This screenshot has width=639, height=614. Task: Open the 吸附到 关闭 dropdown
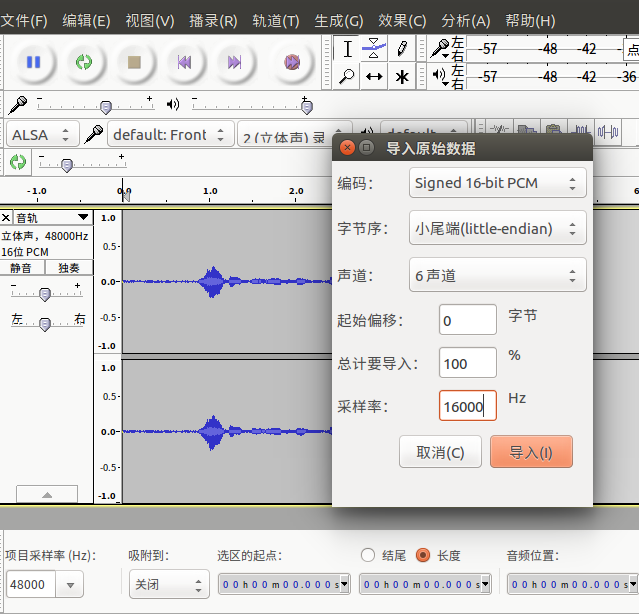click(x=169, y=584)
